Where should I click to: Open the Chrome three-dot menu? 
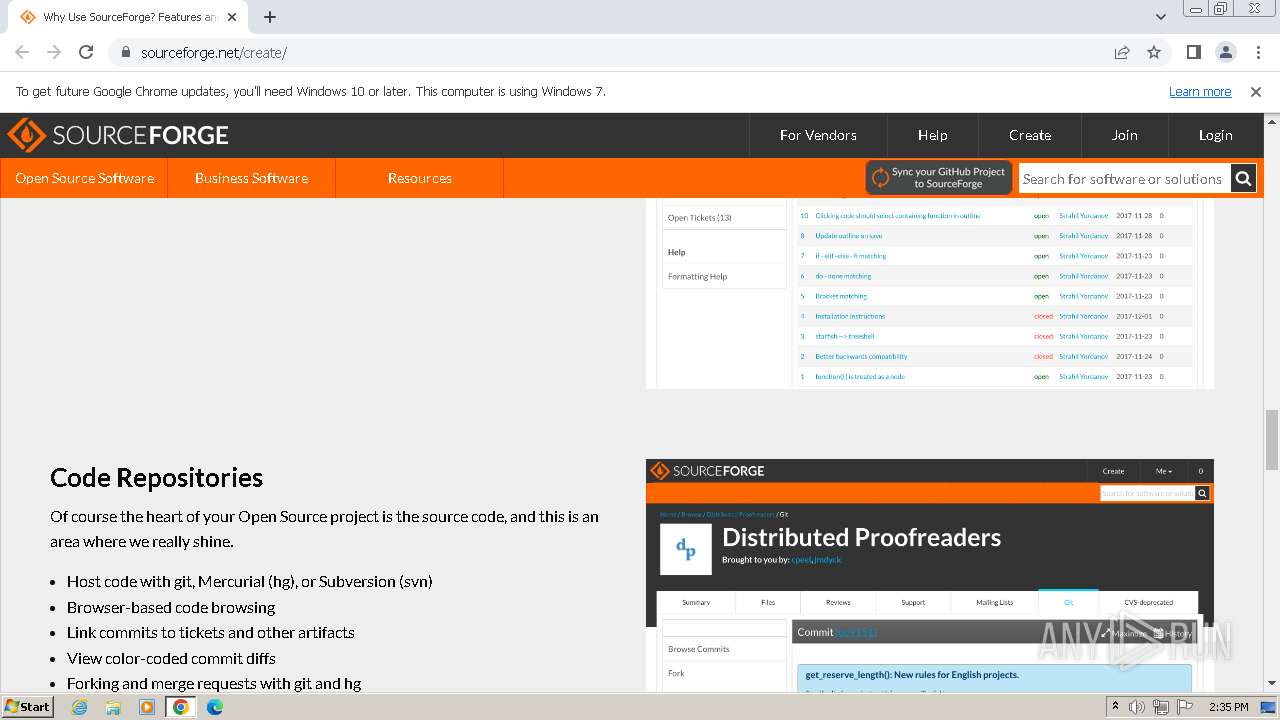1257,53
